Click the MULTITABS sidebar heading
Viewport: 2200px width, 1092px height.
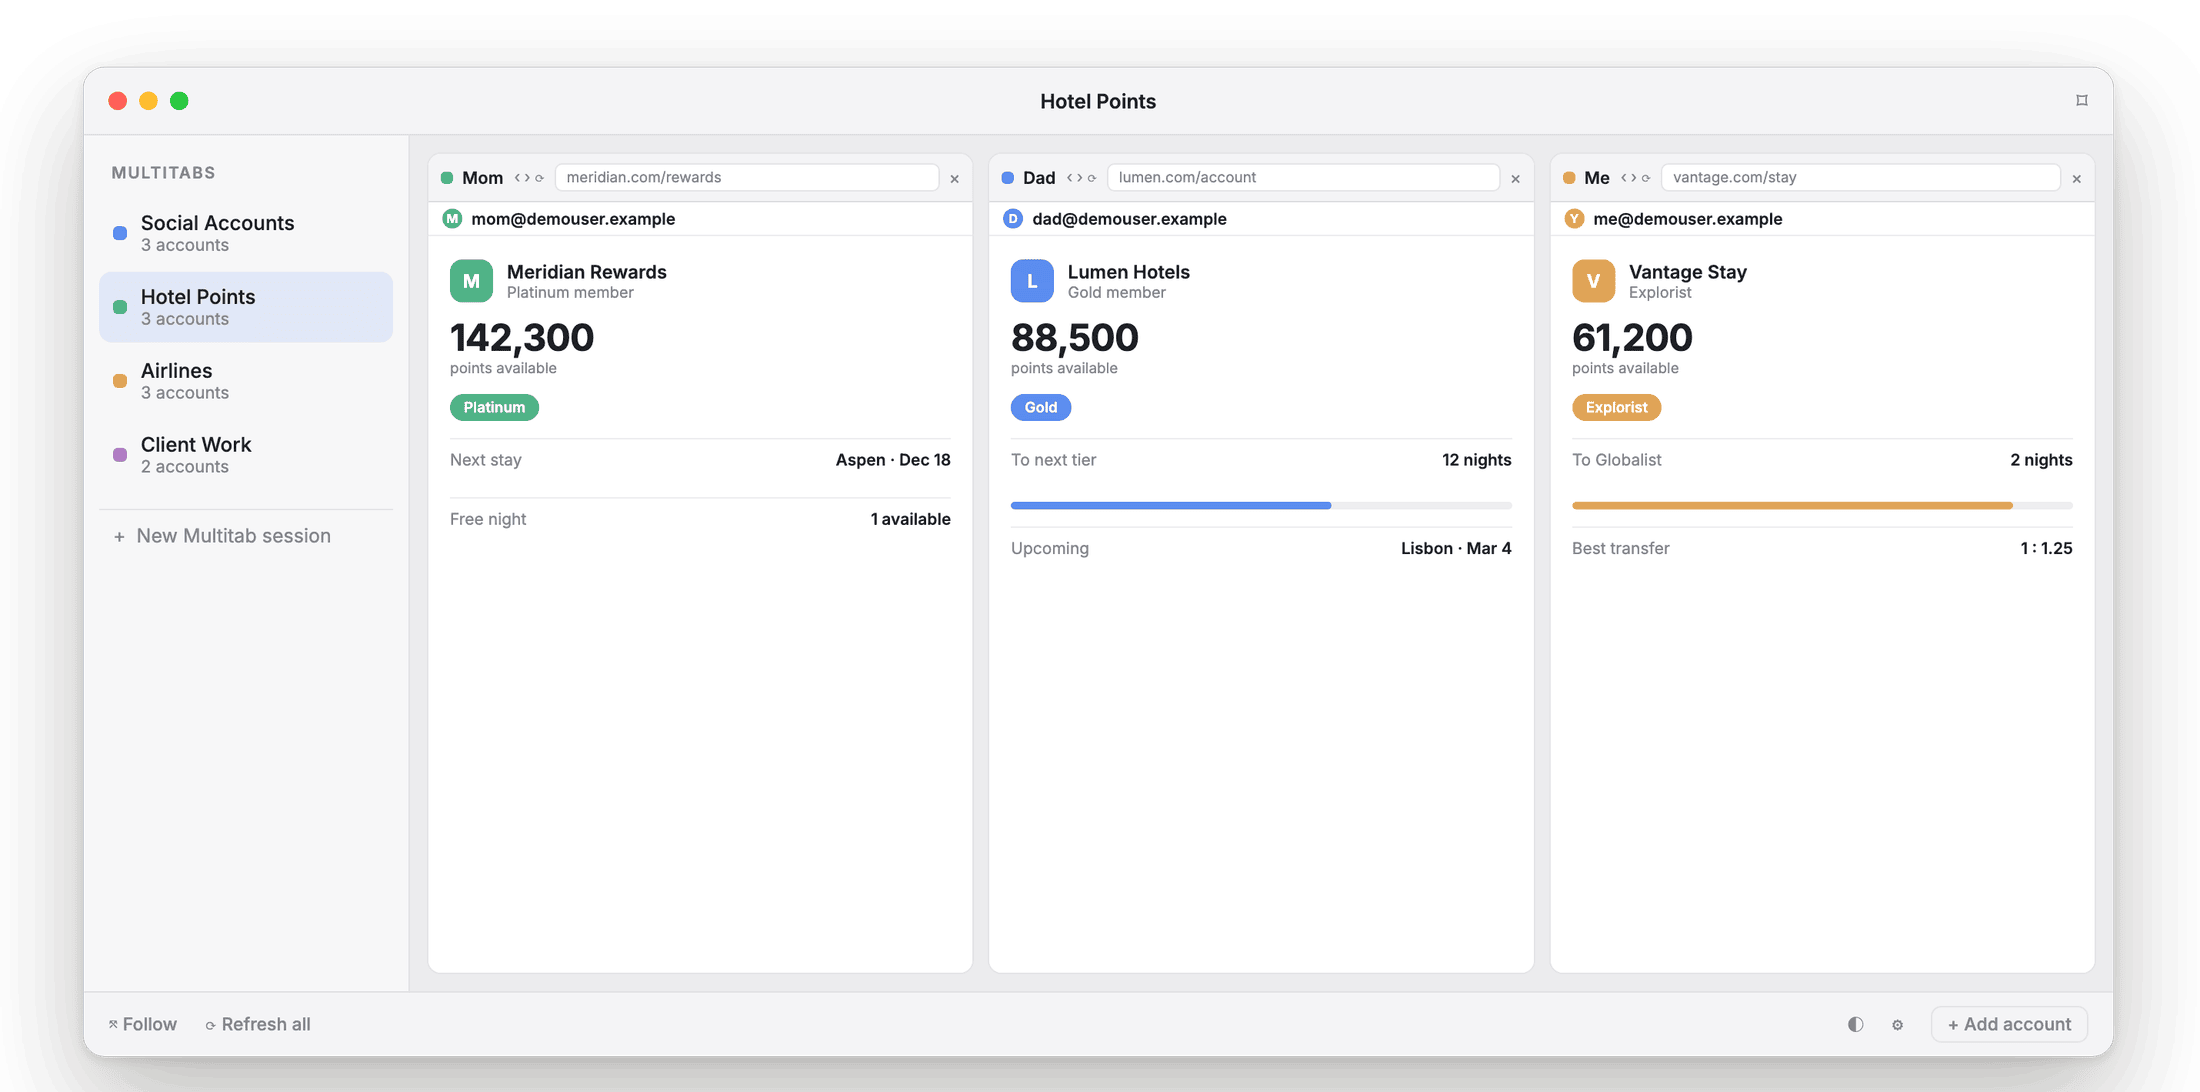click(164, 173)
